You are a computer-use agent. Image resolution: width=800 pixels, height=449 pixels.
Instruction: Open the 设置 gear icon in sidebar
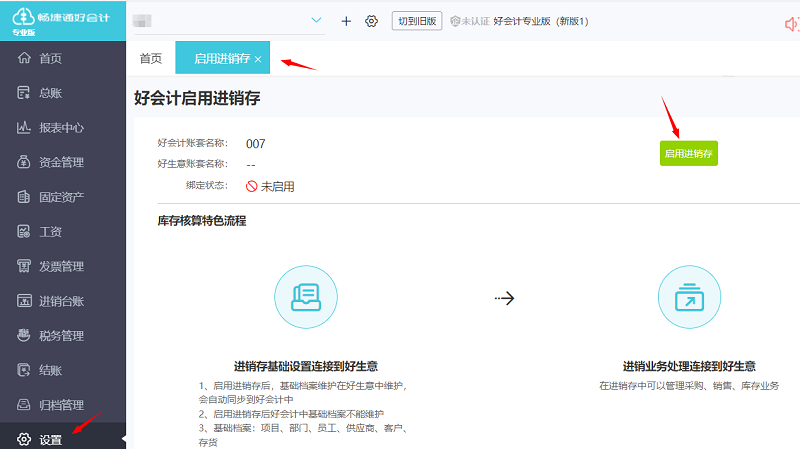pos(24,439)
